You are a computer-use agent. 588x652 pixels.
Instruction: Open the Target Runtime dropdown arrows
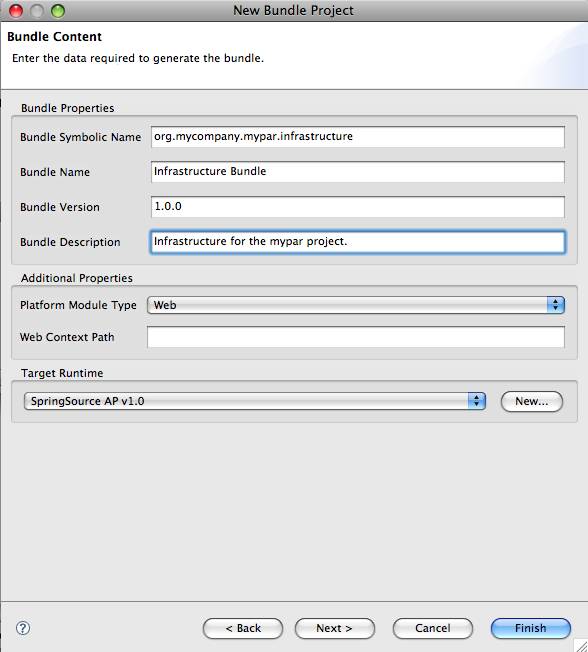(x=477, y=401)
